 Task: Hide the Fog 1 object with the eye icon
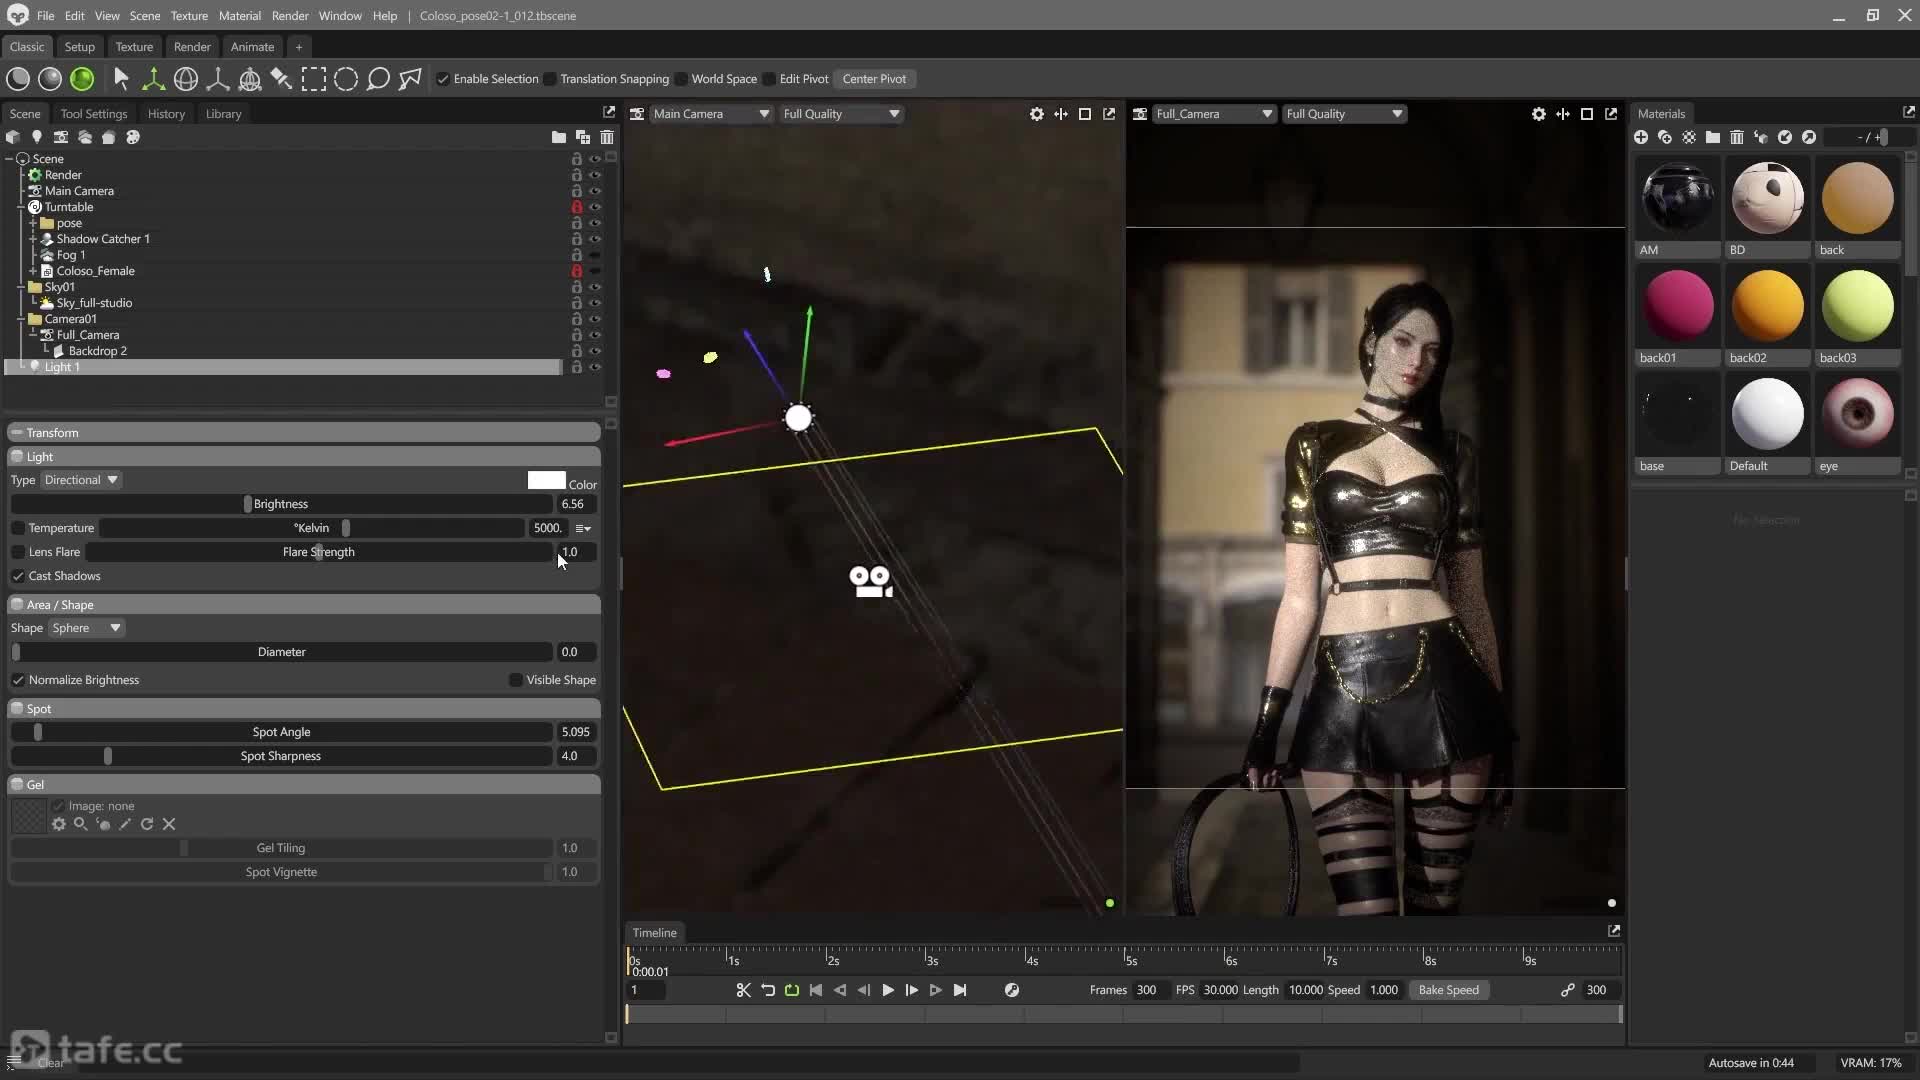595,255
